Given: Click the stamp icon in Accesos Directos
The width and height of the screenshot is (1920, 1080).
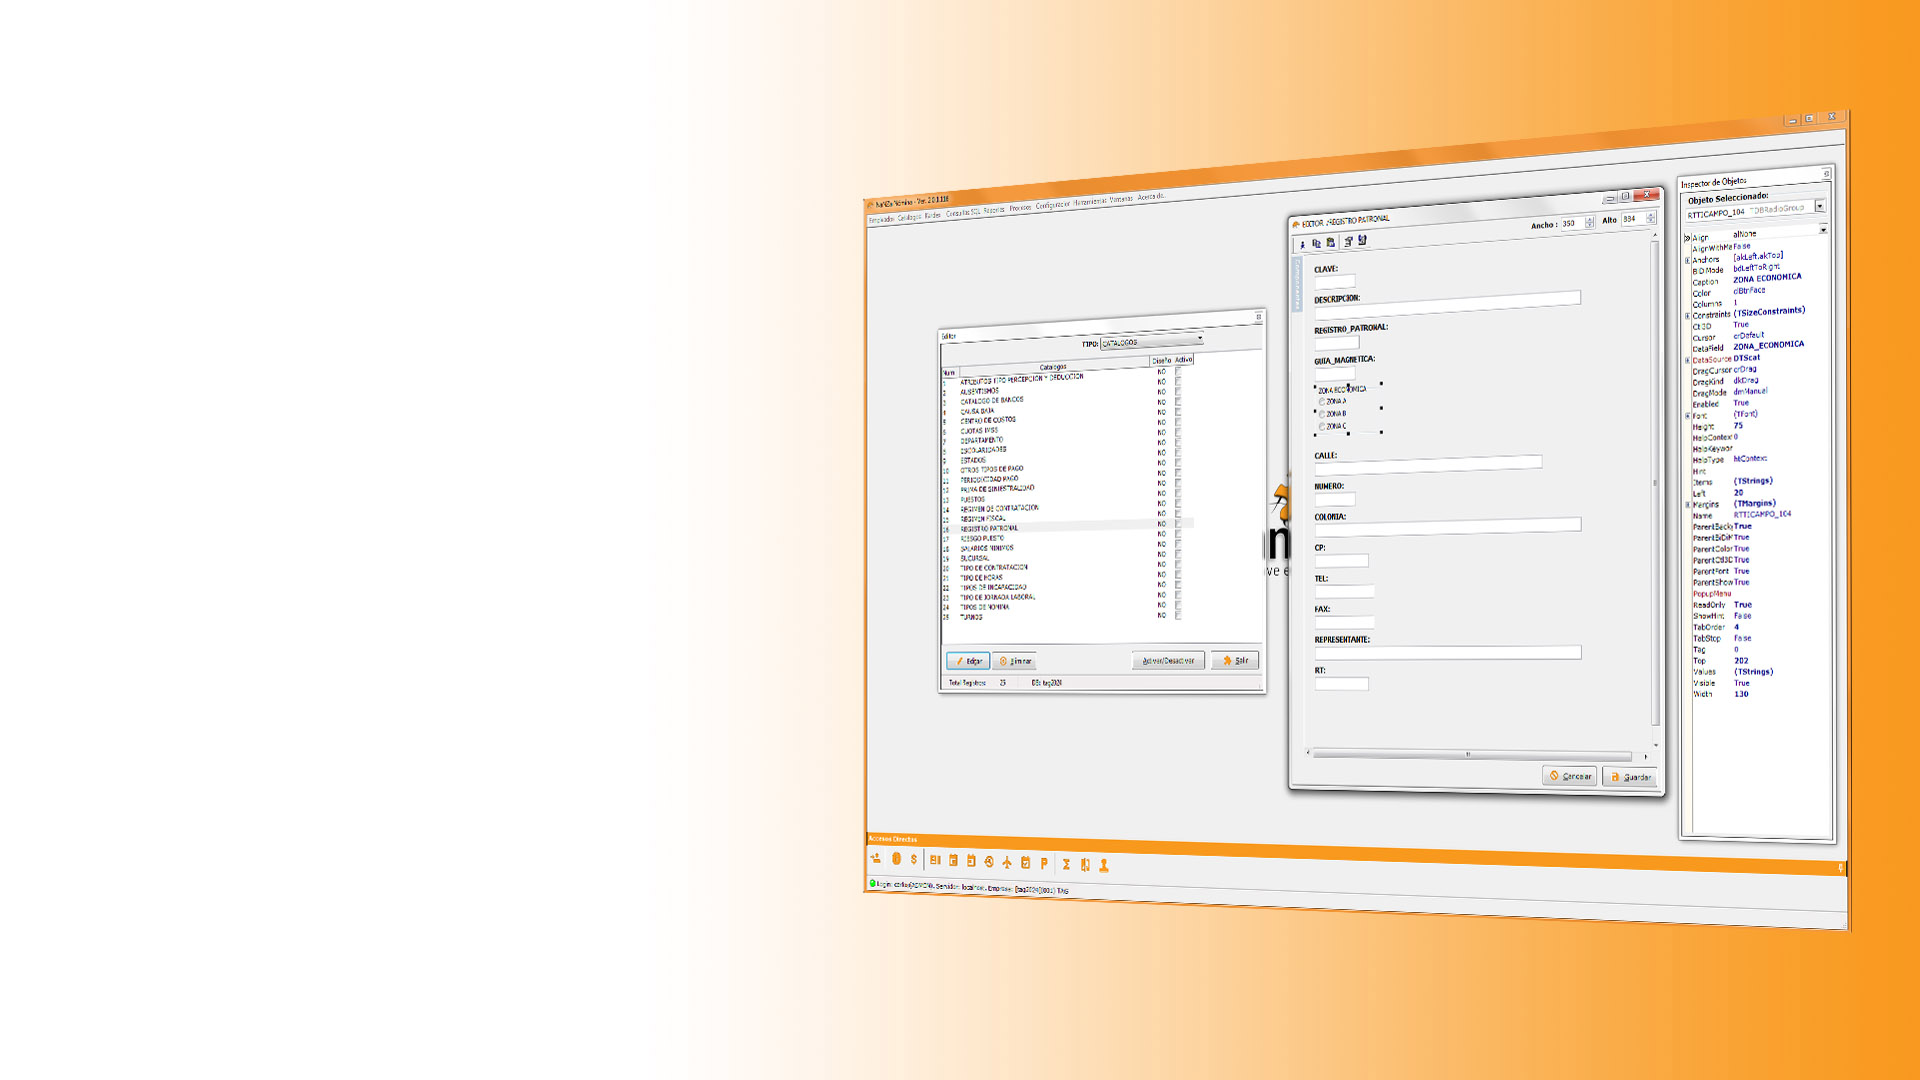Looking at the screenshot, I should (1104, 865).
